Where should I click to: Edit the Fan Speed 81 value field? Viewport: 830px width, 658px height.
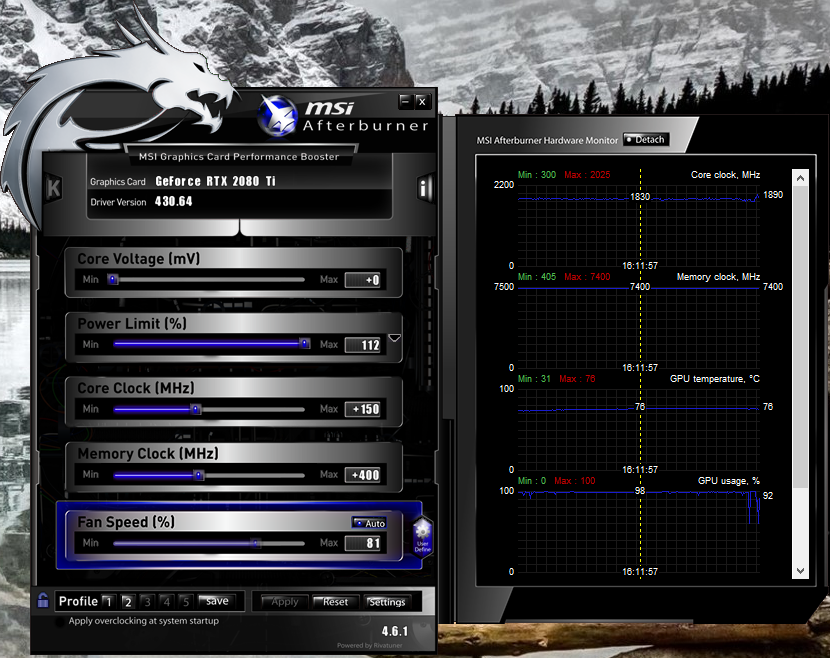[x=363, y=543]
